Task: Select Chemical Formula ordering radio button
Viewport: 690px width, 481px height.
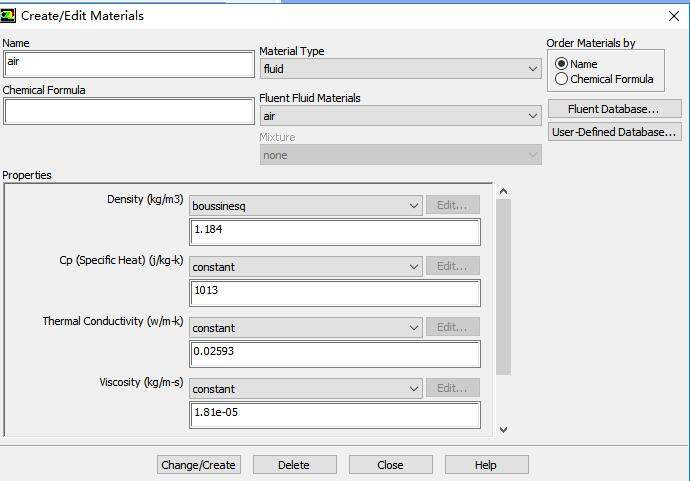Action: pos(562,79)
